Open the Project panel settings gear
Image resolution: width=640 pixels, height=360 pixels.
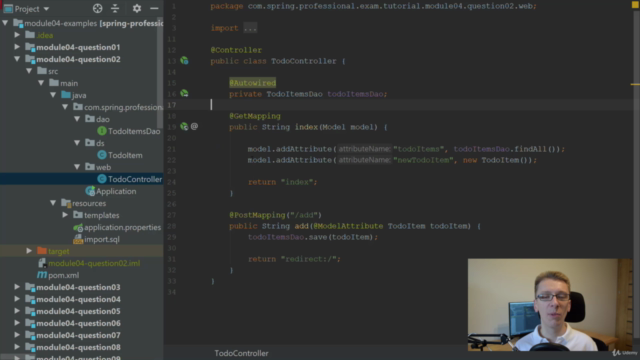[x=137, y=8]
